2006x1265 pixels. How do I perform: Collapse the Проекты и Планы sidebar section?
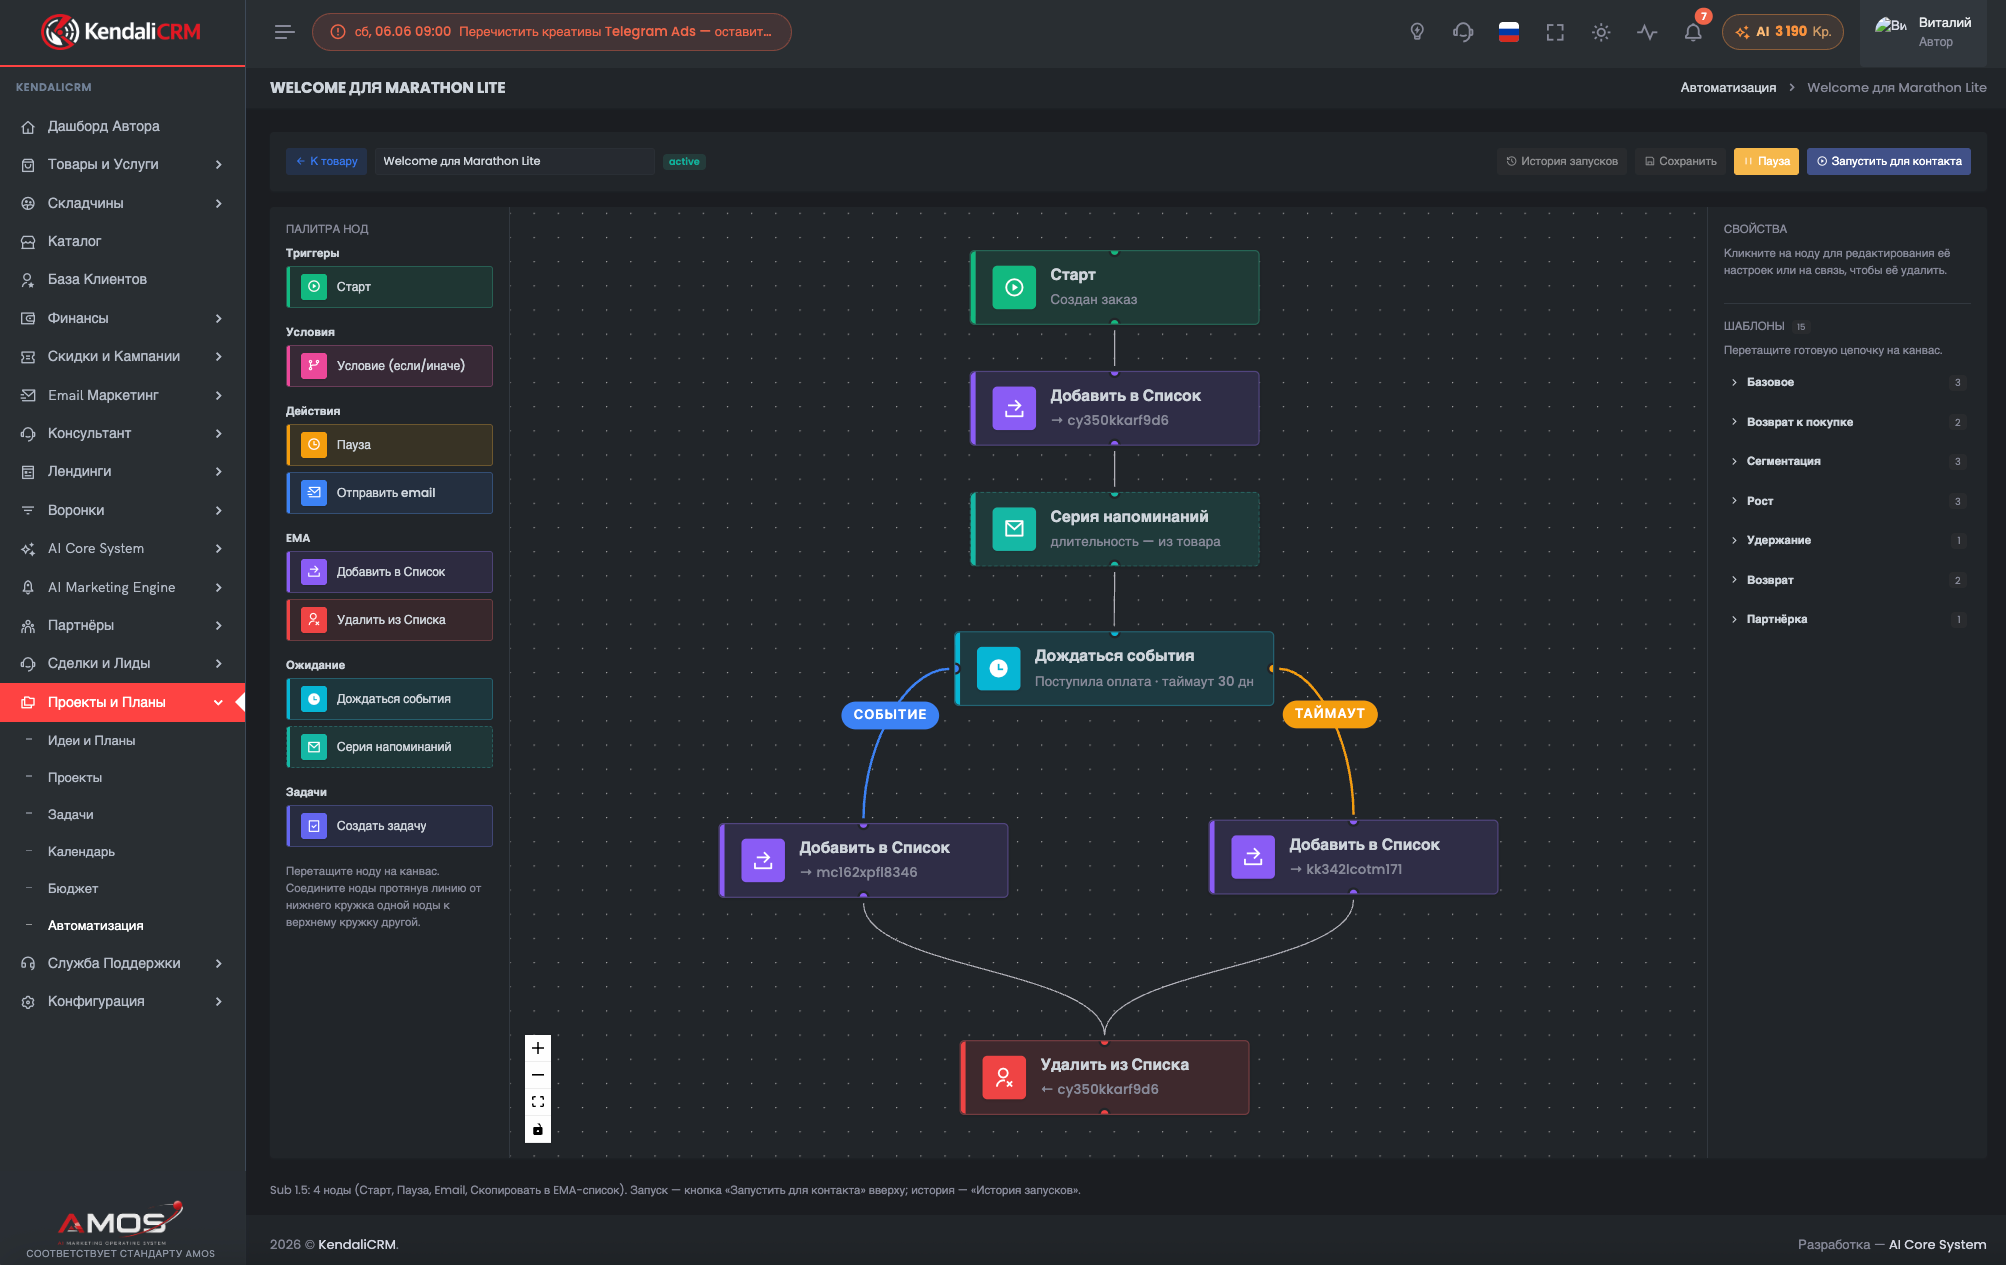(x=122, y=702)
